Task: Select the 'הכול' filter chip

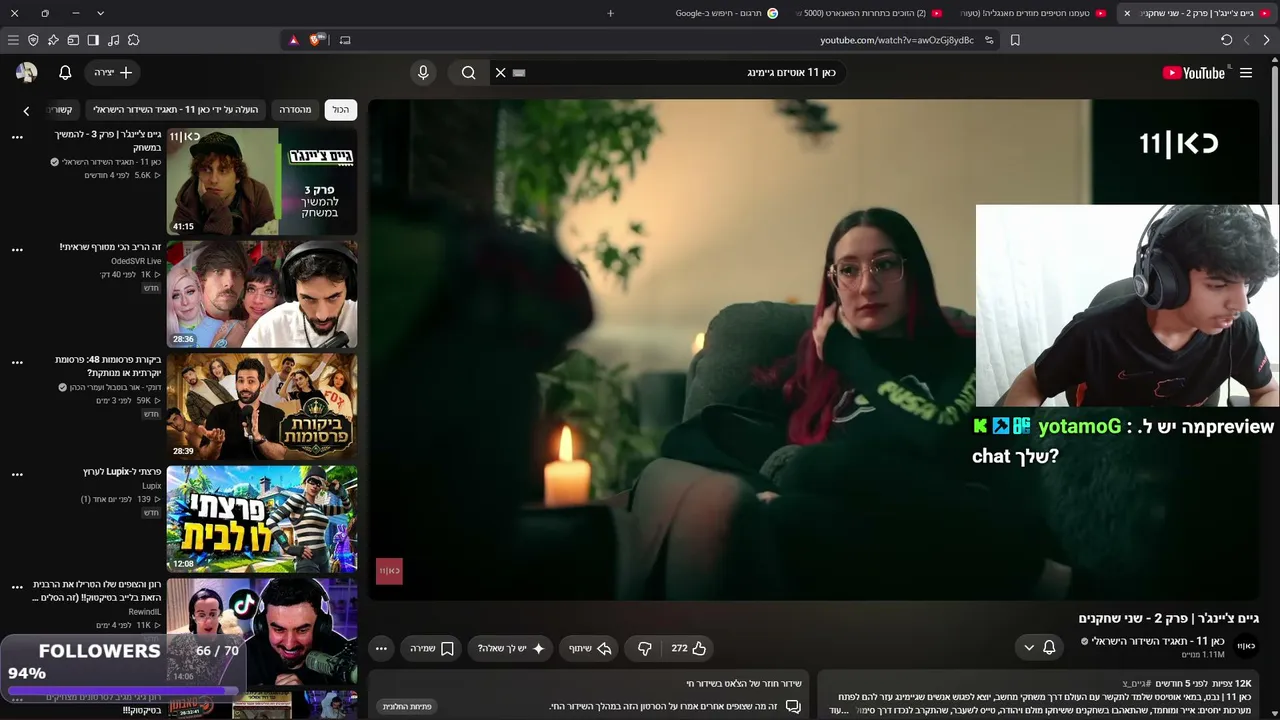Action: pyautogui.click(x=341, y=109)
